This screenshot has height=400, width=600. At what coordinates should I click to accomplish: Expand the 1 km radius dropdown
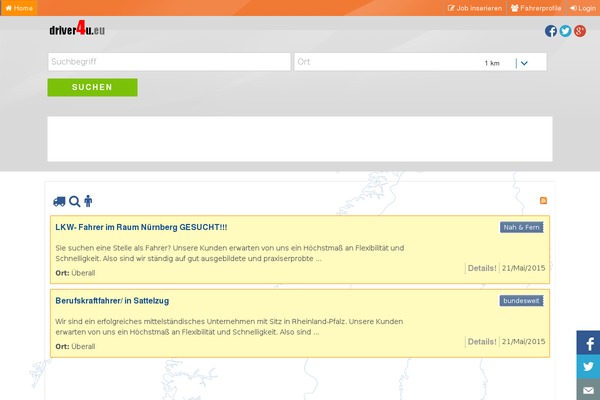click(x=507, y=63)
